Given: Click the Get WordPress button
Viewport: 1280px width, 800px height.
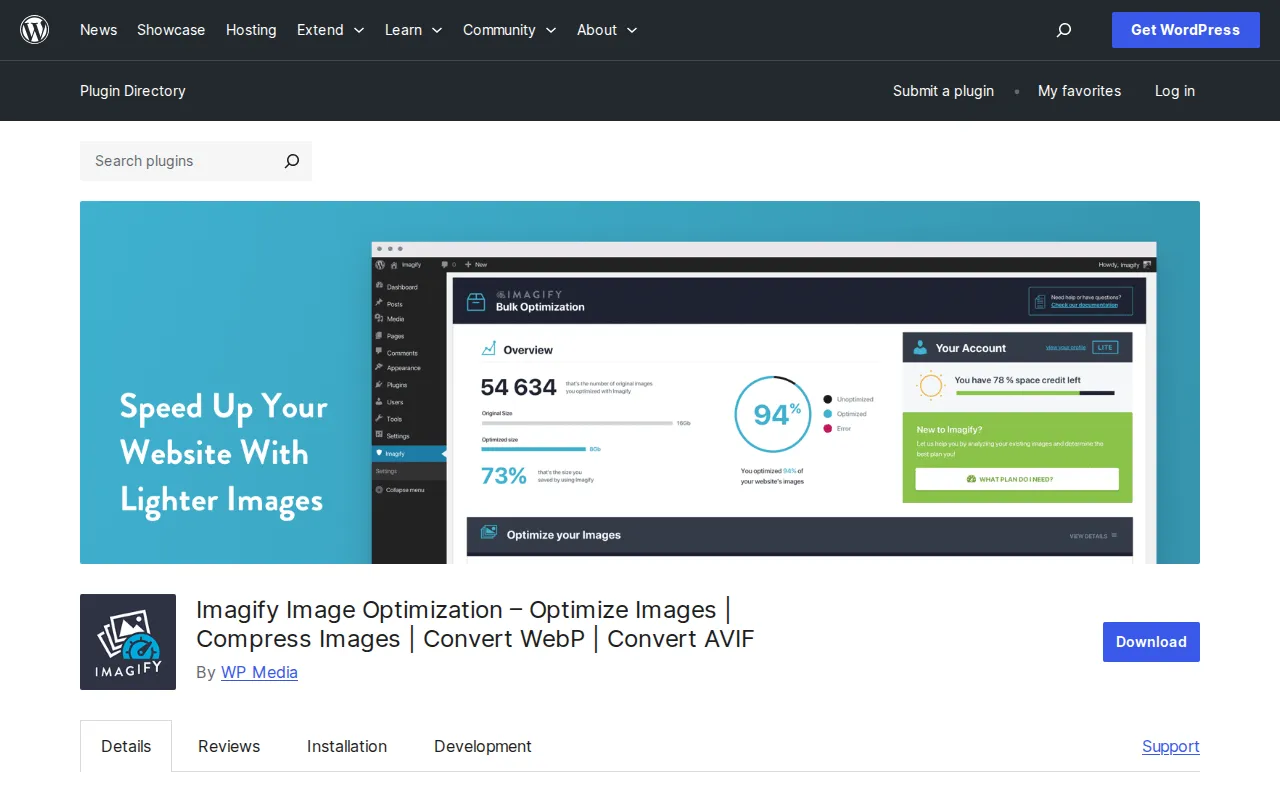Looking at the screenshot, I should 1185,30.
